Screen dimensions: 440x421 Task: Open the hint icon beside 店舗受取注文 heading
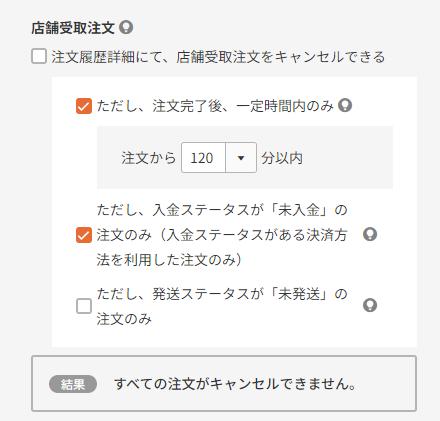coord(126,27)
